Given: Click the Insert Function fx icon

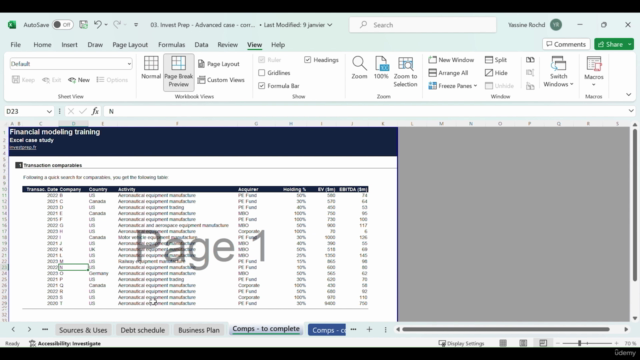Looking at the screenshot, I should tap(95, 111).
